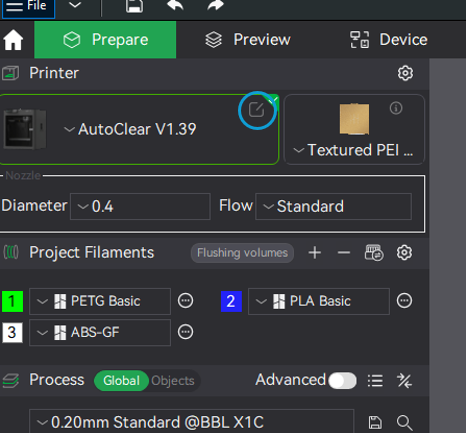Show bed plate info icon
466x433 pixels.
pos(396,108)
